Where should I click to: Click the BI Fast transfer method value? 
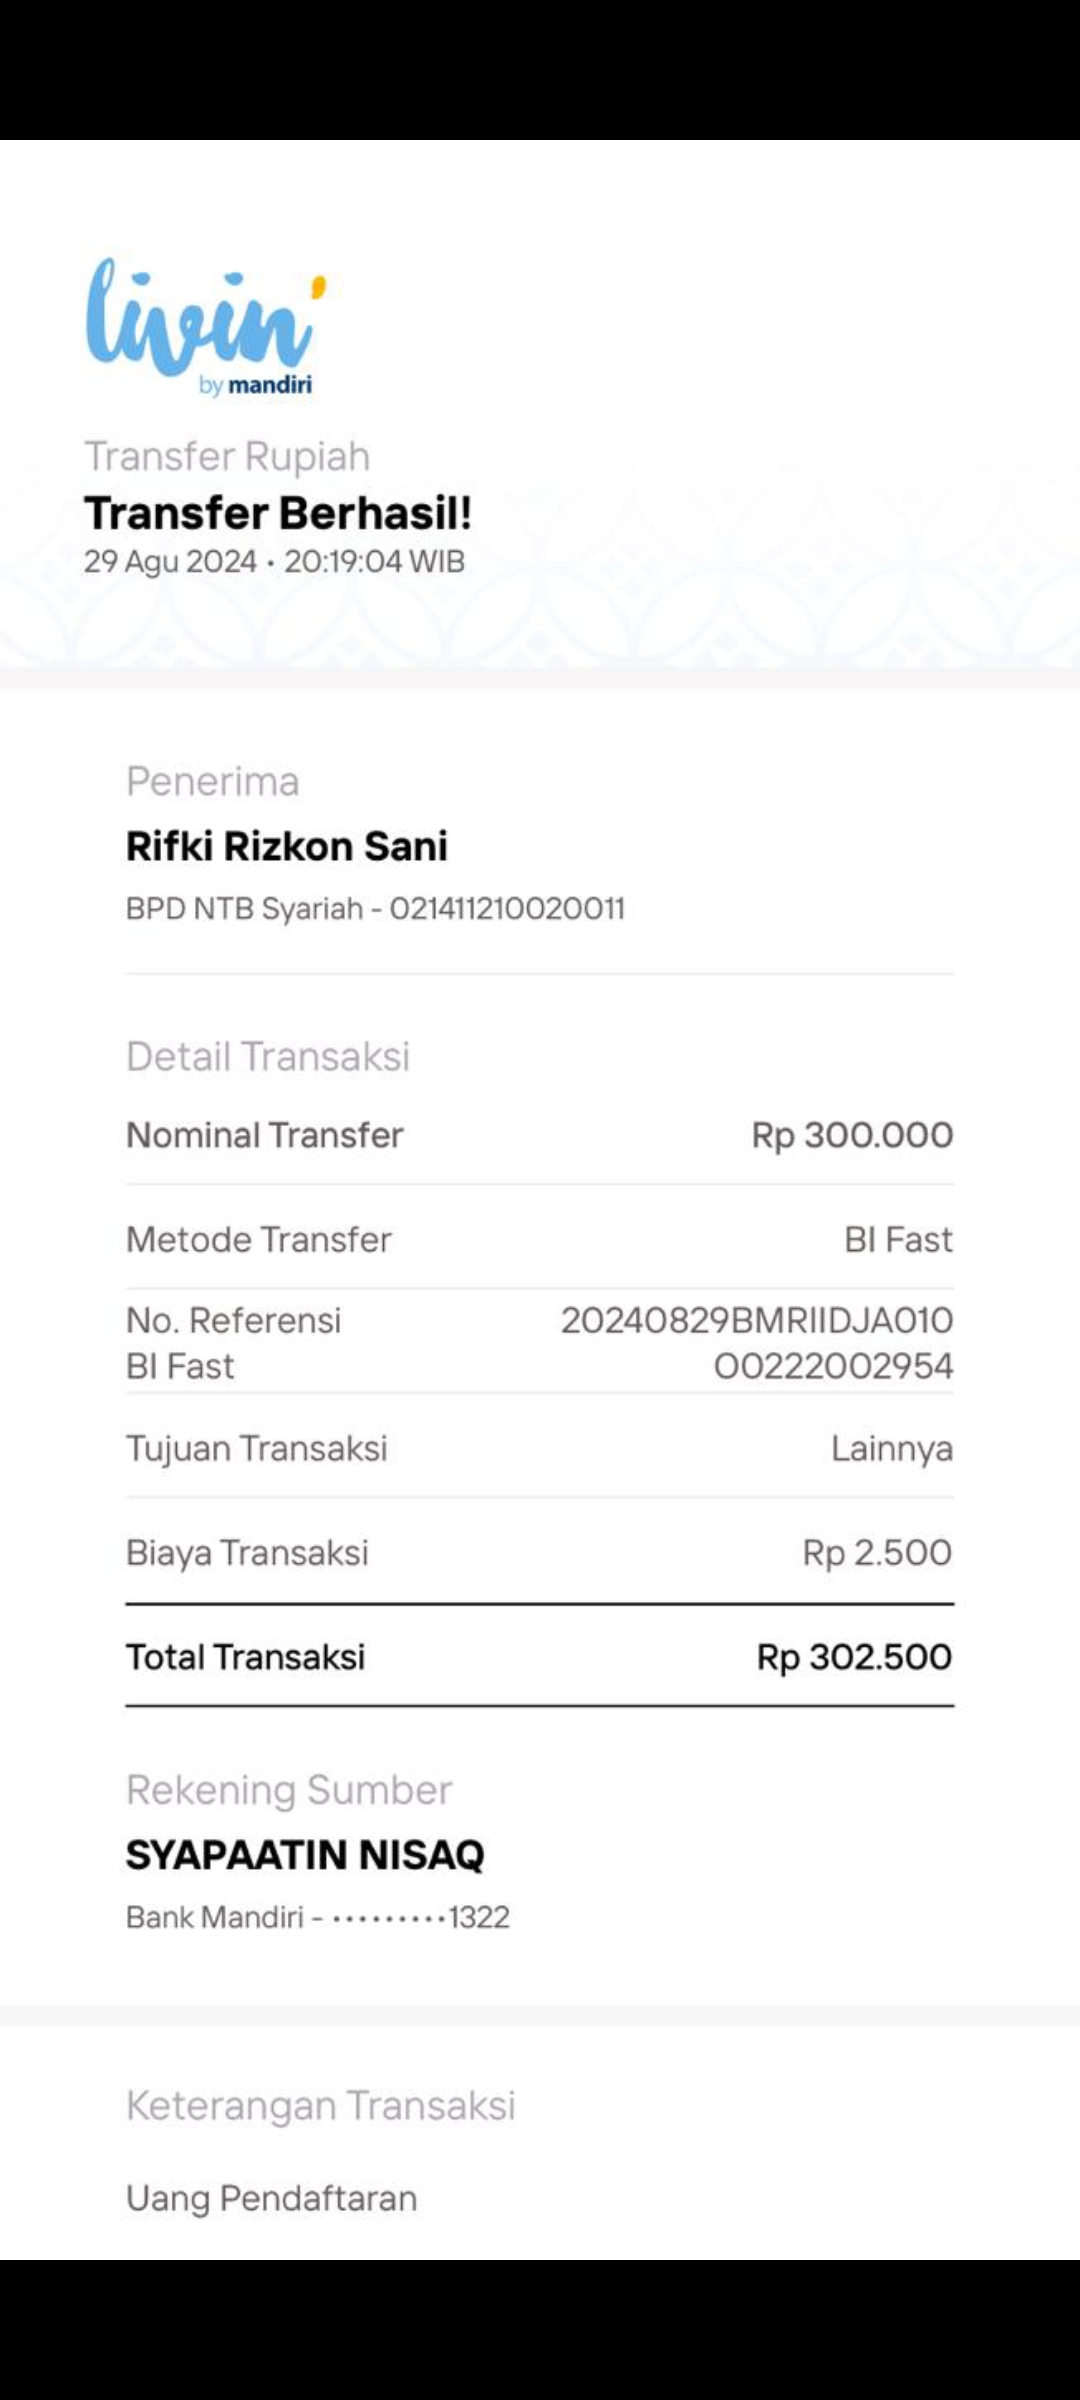898,1239
